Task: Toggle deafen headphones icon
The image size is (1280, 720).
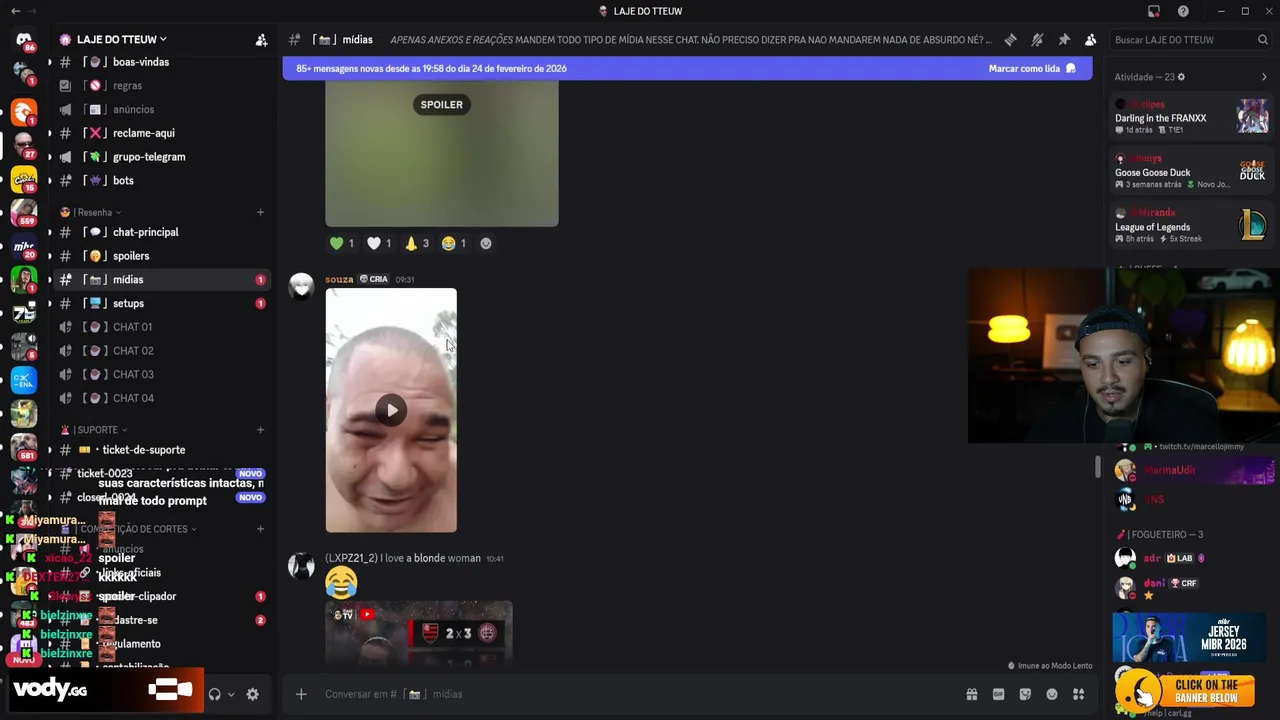Action: 214,694
